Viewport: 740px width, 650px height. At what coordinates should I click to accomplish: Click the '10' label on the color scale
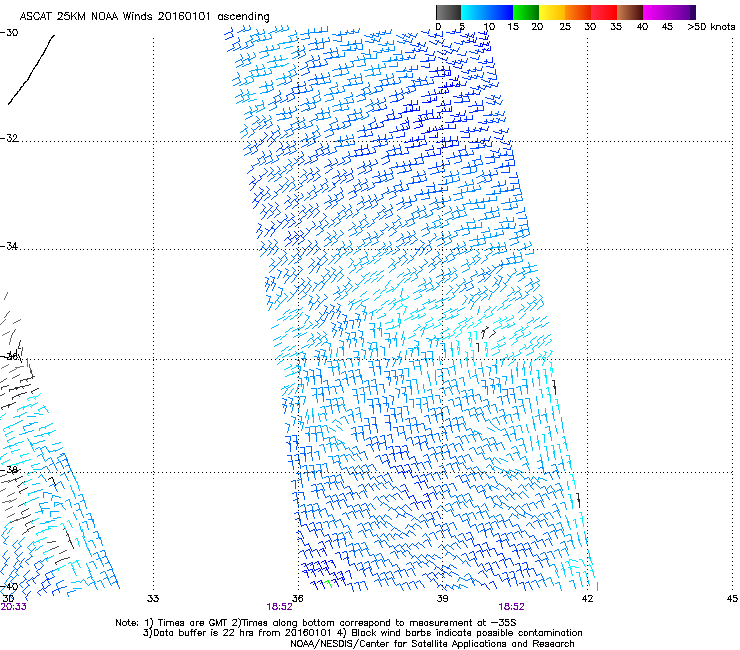click(x=489, y=27)
